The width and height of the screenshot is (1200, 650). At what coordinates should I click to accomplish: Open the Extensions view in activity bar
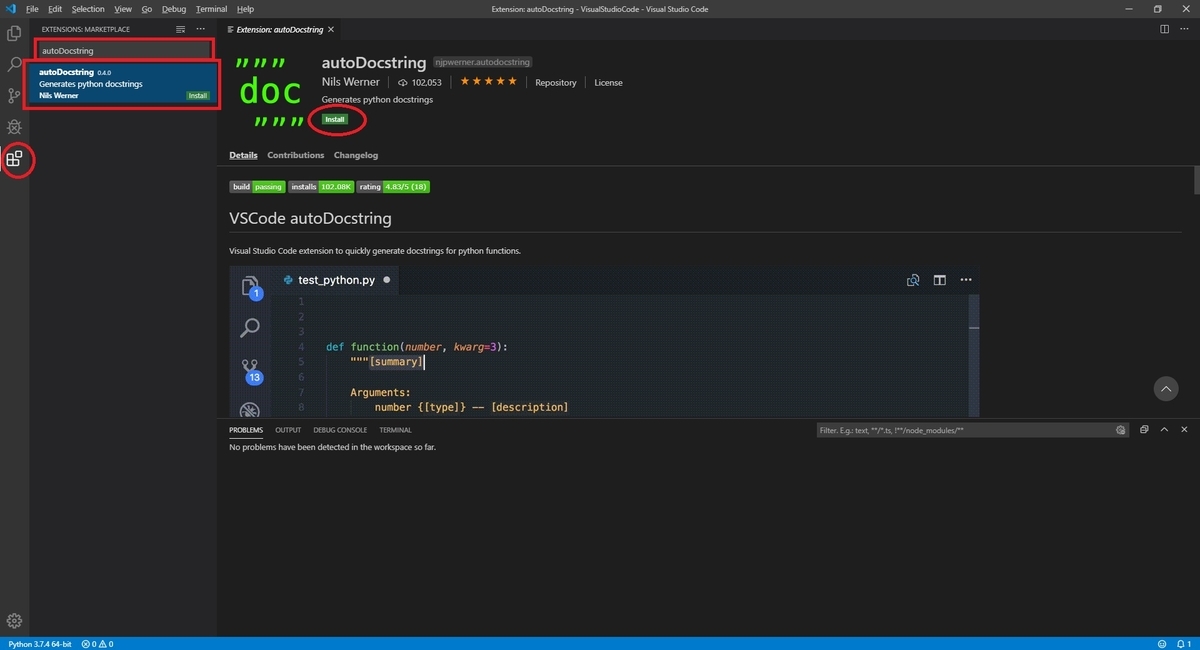tap(14, 158)
